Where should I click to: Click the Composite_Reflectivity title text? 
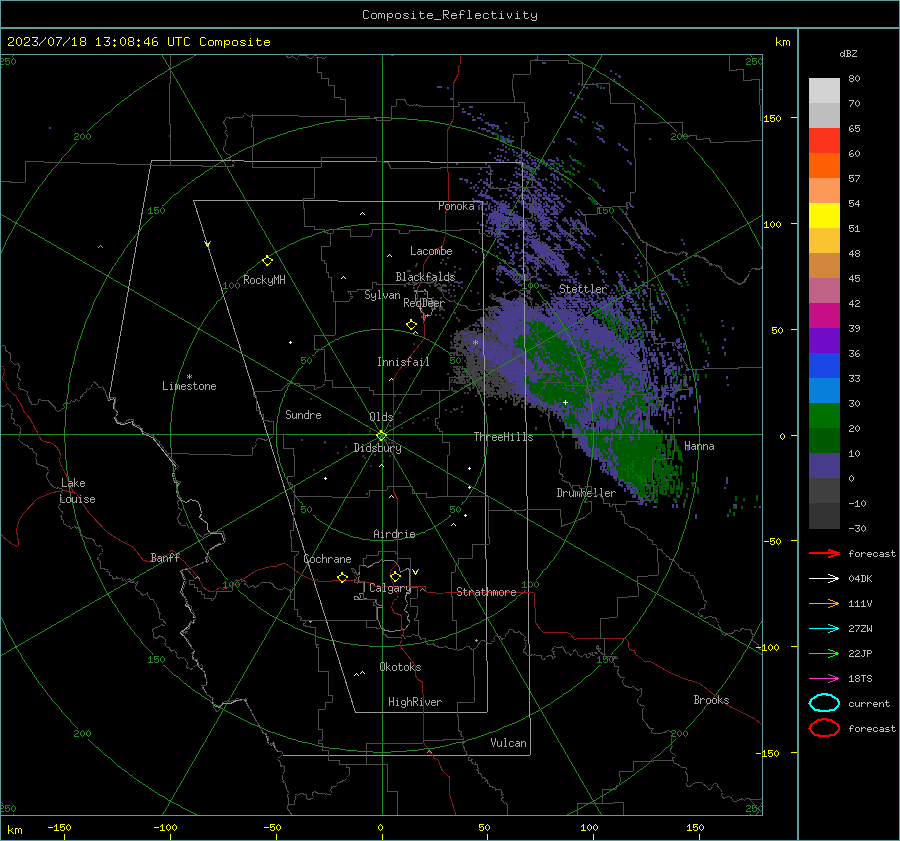450,15
